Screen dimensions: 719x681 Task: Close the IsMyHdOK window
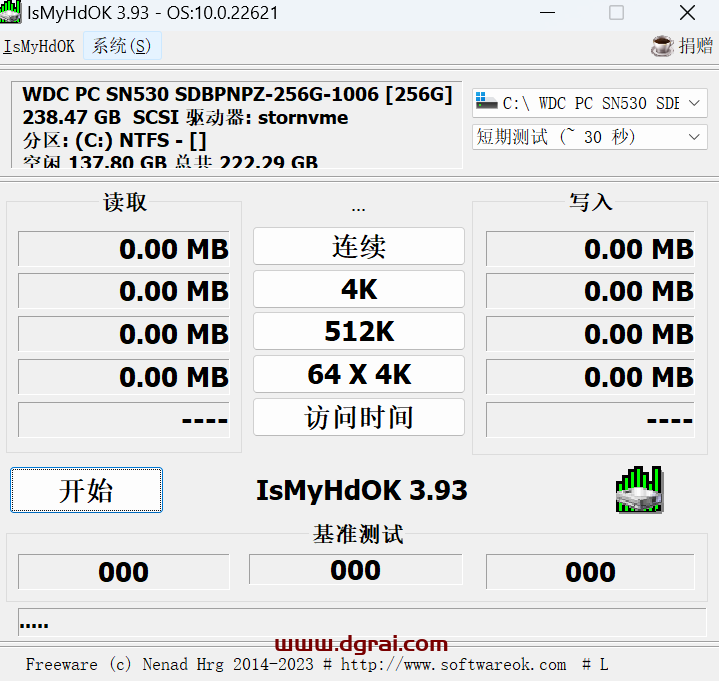[687, 12]
